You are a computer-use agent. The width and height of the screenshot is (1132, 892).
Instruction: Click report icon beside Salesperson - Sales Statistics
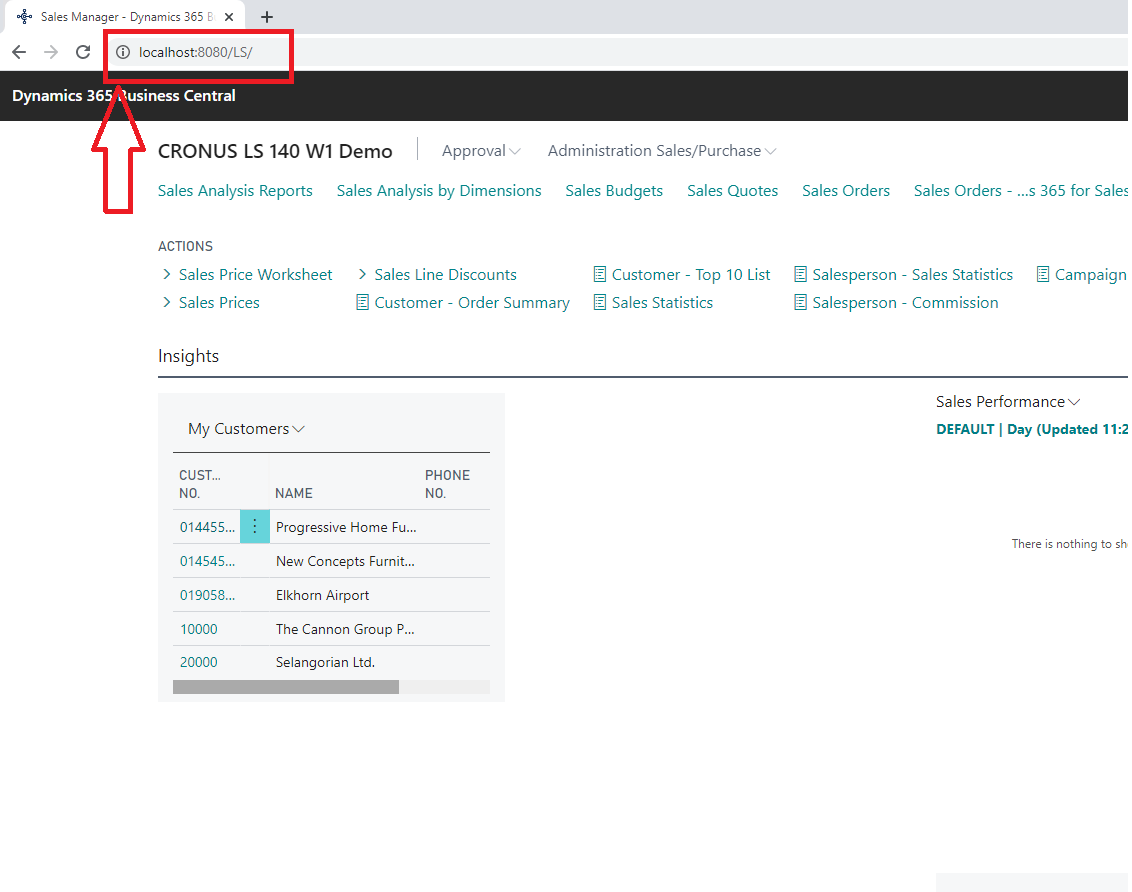801,274
